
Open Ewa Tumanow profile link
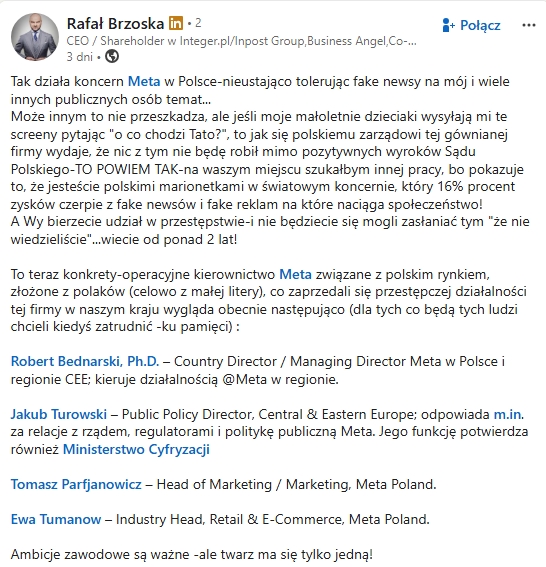56,519
